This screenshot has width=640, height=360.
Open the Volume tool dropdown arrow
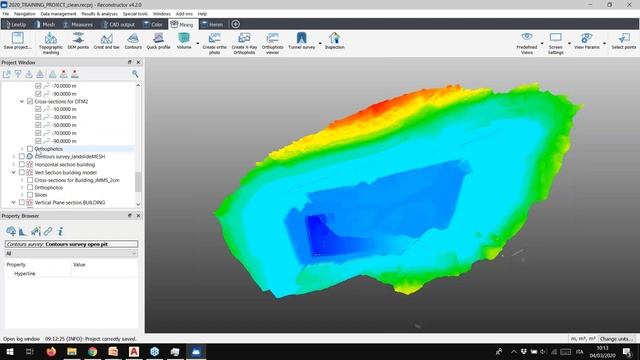(198, 43)
